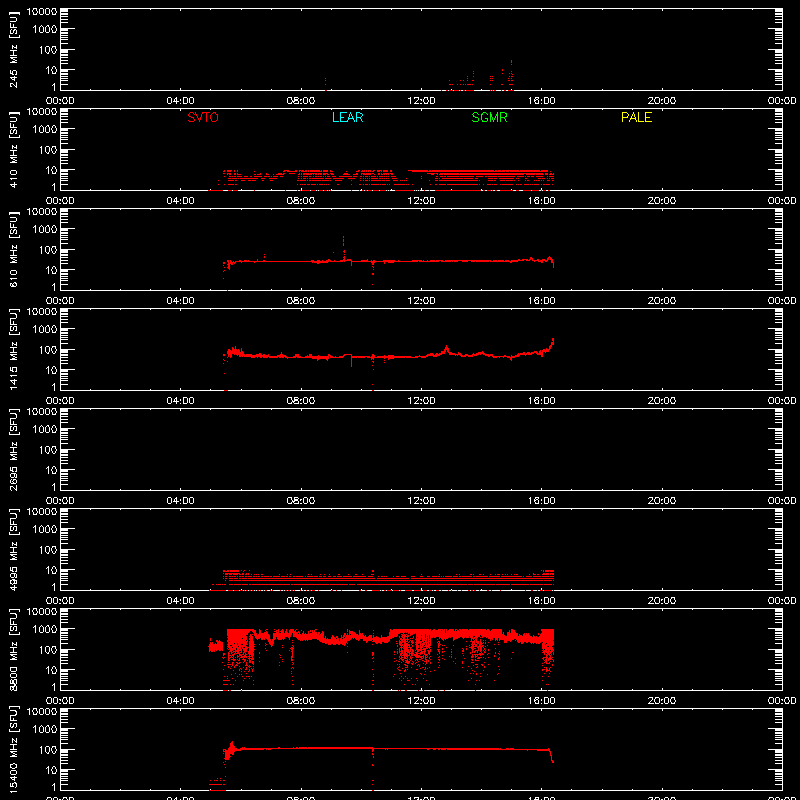
Task: Click the 20:00 label below the 2695 MHz panel
Action: coord(662,501)
